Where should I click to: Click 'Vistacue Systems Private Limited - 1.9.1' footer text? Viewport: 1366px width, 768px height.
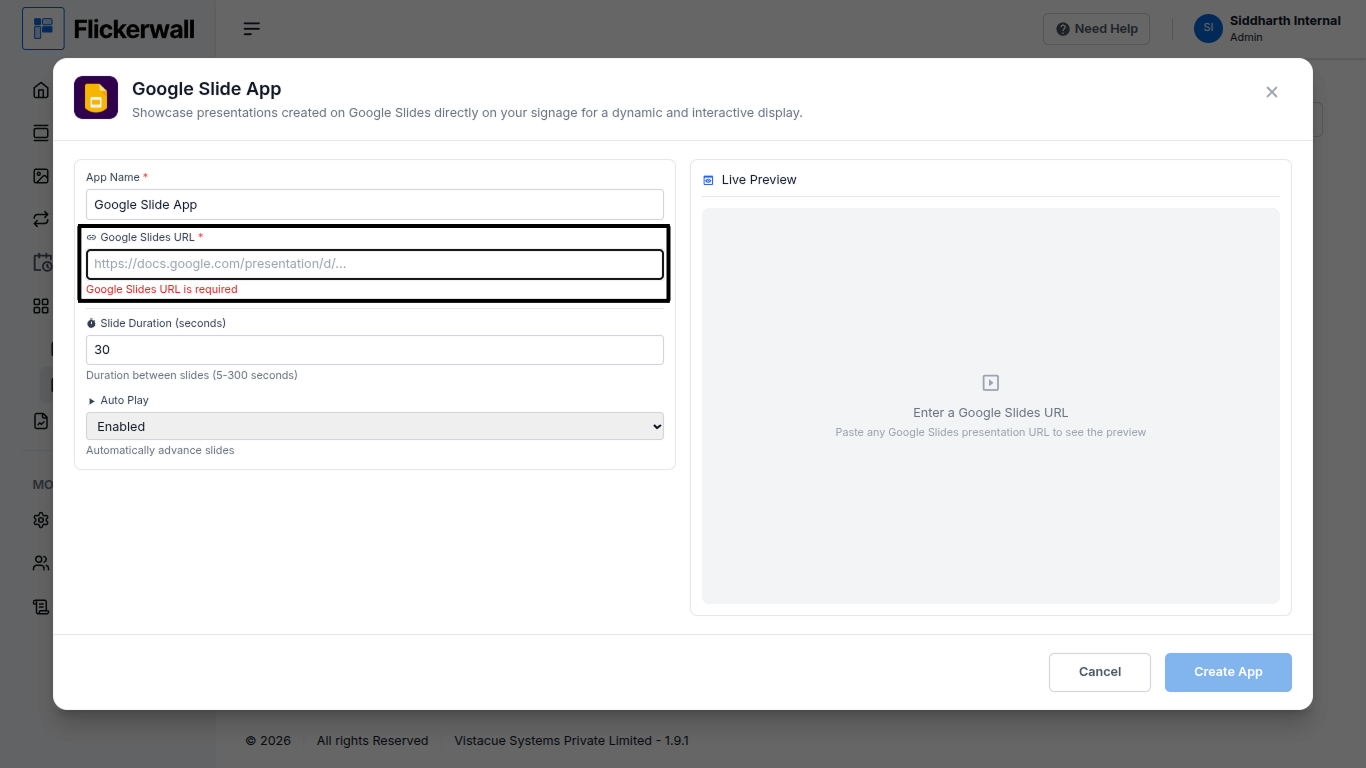572,741
